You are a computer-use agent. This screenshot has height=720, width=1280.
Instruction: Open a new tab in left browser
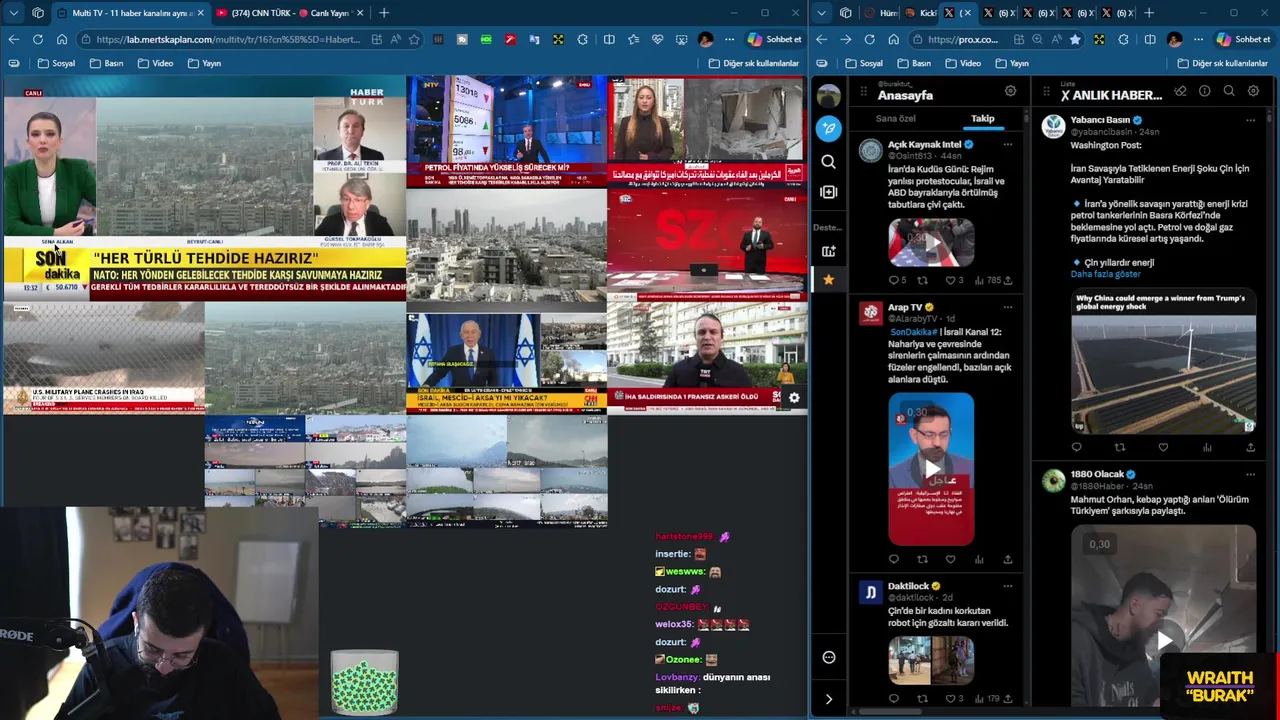pos(384,13)
